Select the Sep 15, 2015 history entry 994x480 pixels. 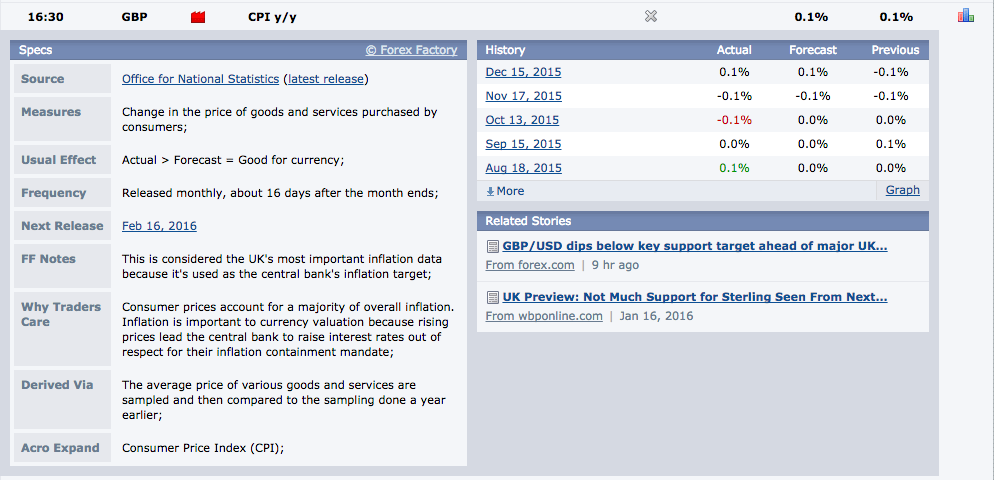pos(523,144)
